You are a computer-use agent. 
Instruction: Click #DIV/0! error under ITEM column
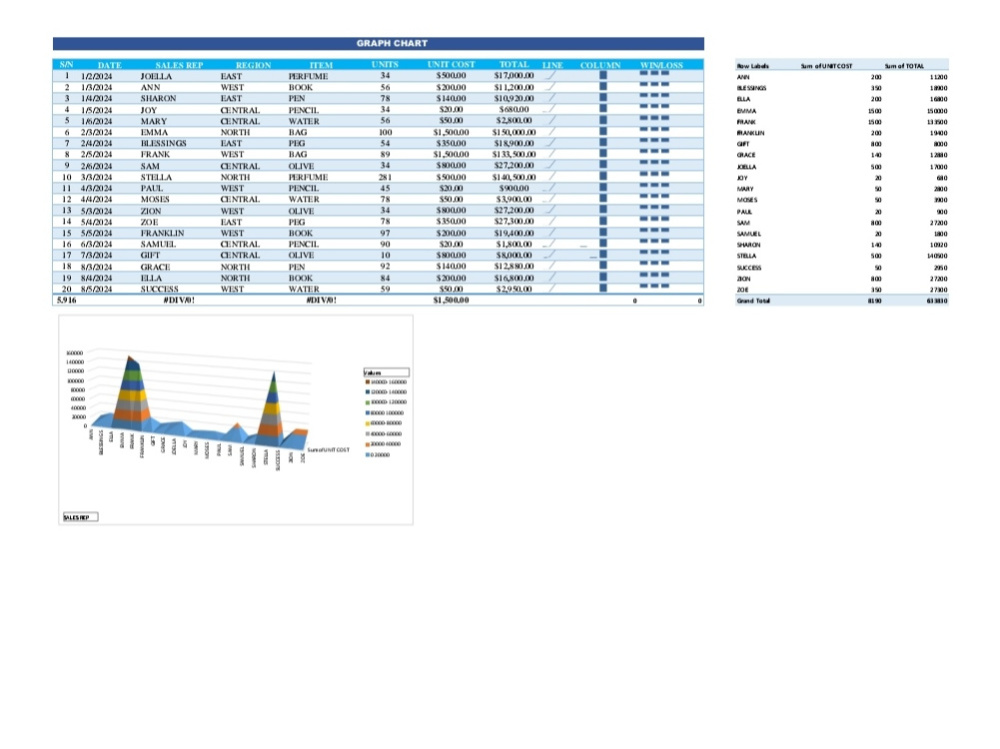pyautogui.click(x=321, y=300)
